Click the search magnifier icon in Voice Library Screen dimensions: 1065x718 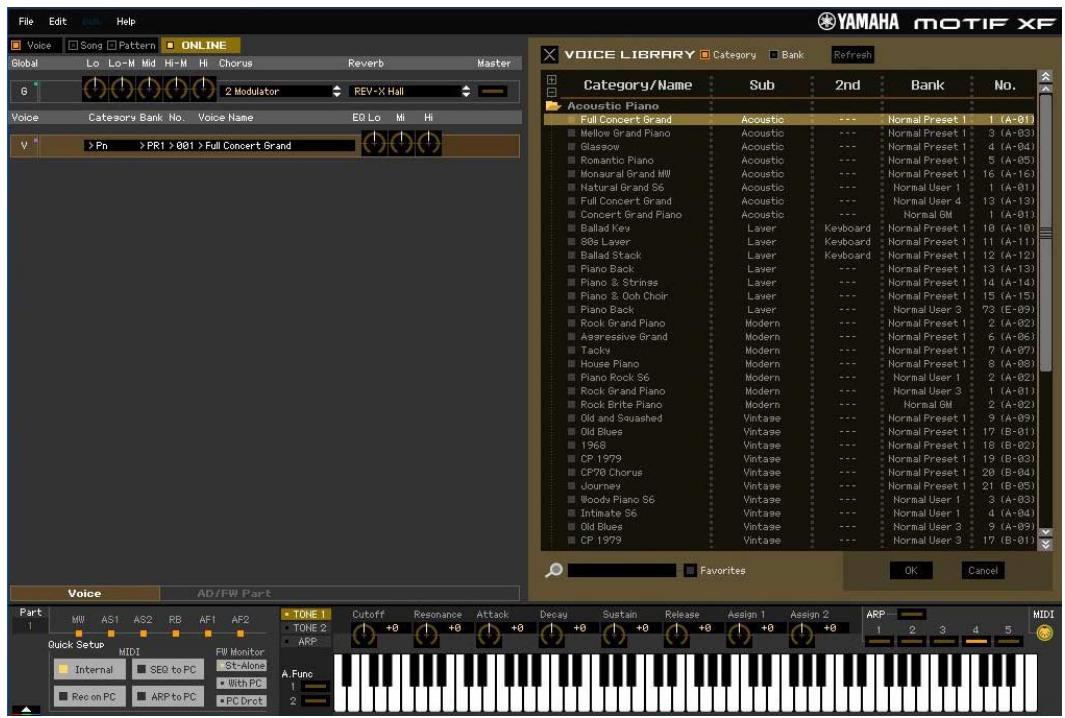(x=554, y=570)
